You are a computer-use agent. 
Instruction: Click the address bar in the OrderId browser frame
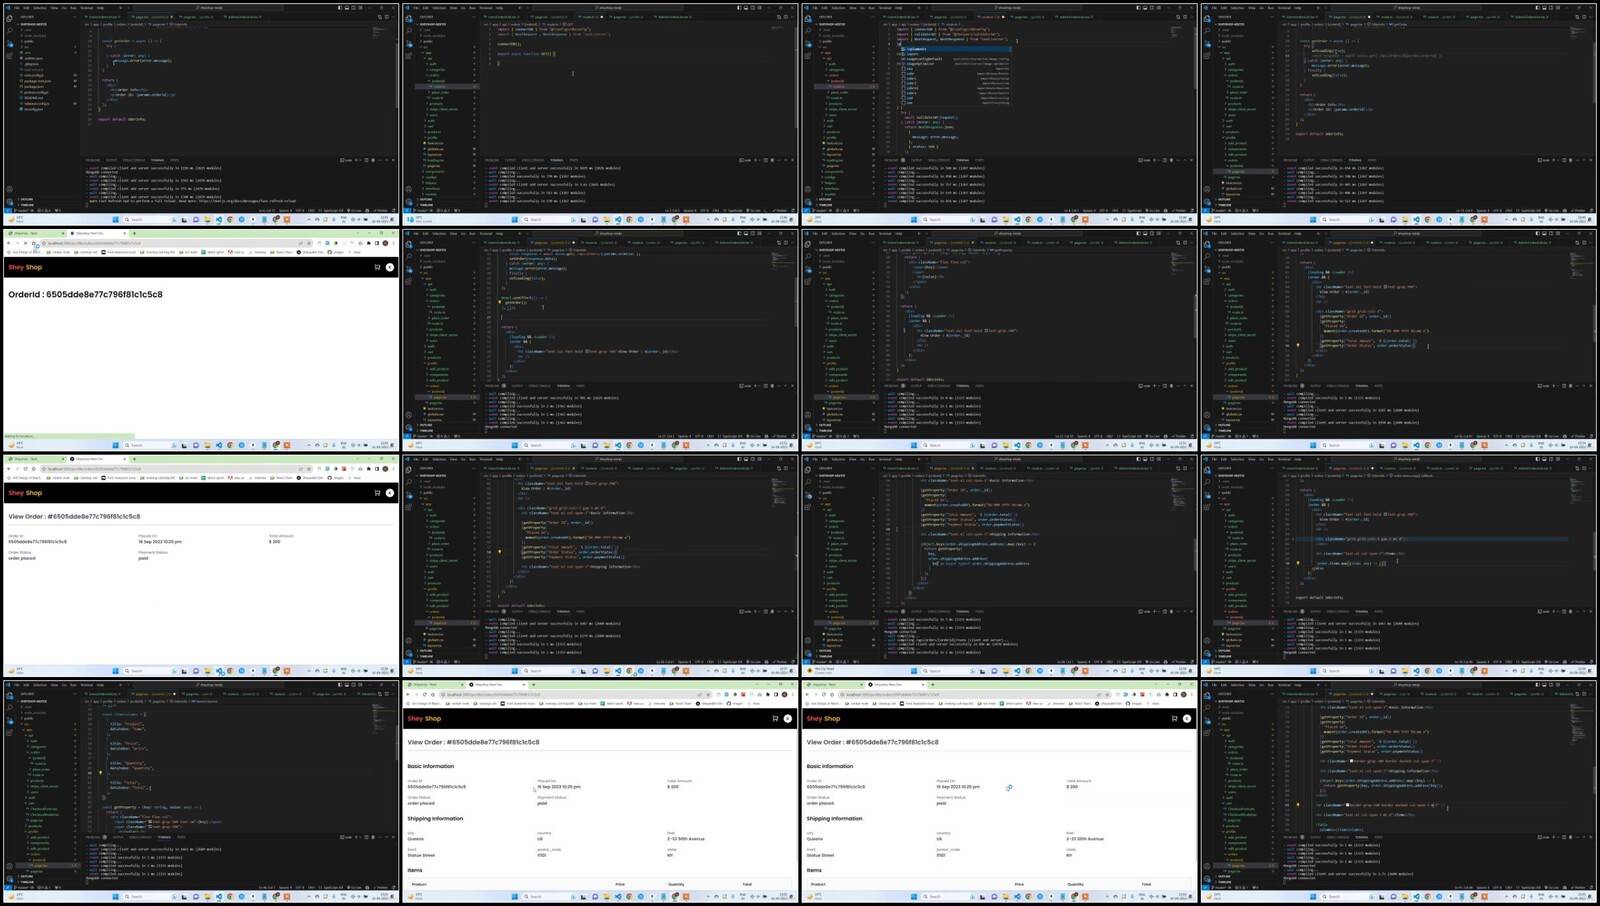(177, 243)
